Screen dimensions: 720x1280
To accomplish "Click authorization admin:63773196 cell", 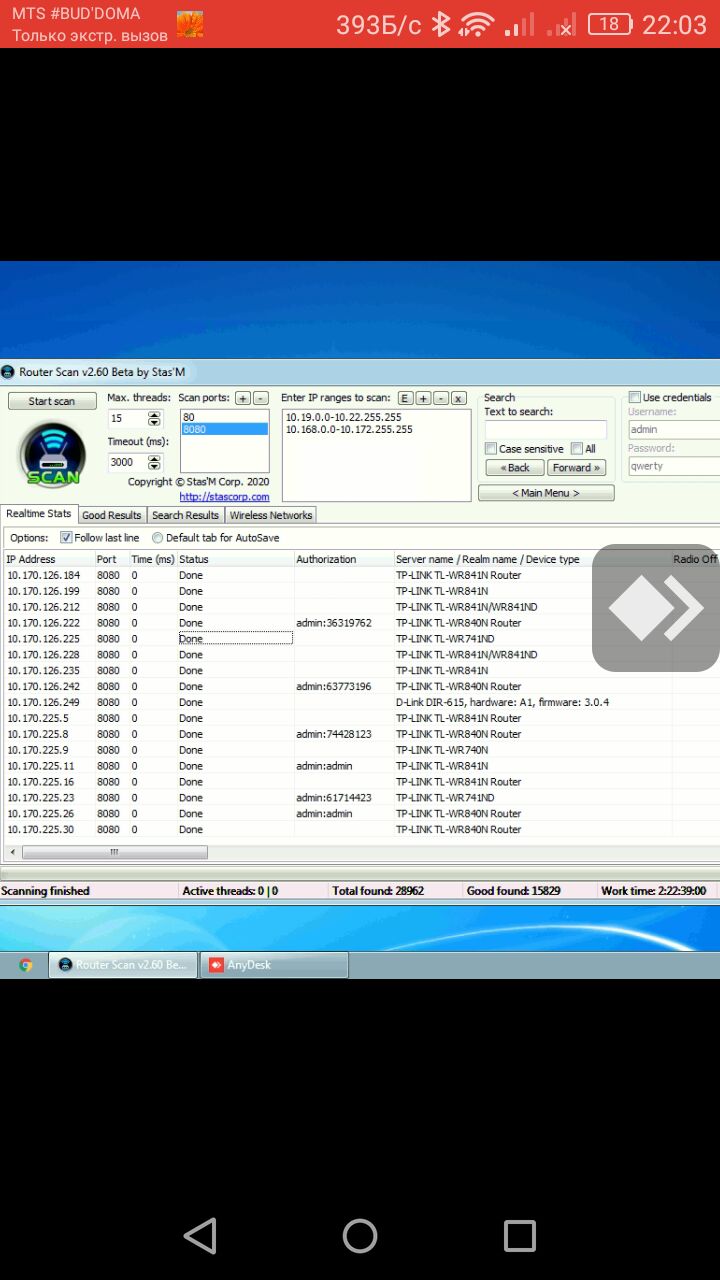I will coord(334,686).
